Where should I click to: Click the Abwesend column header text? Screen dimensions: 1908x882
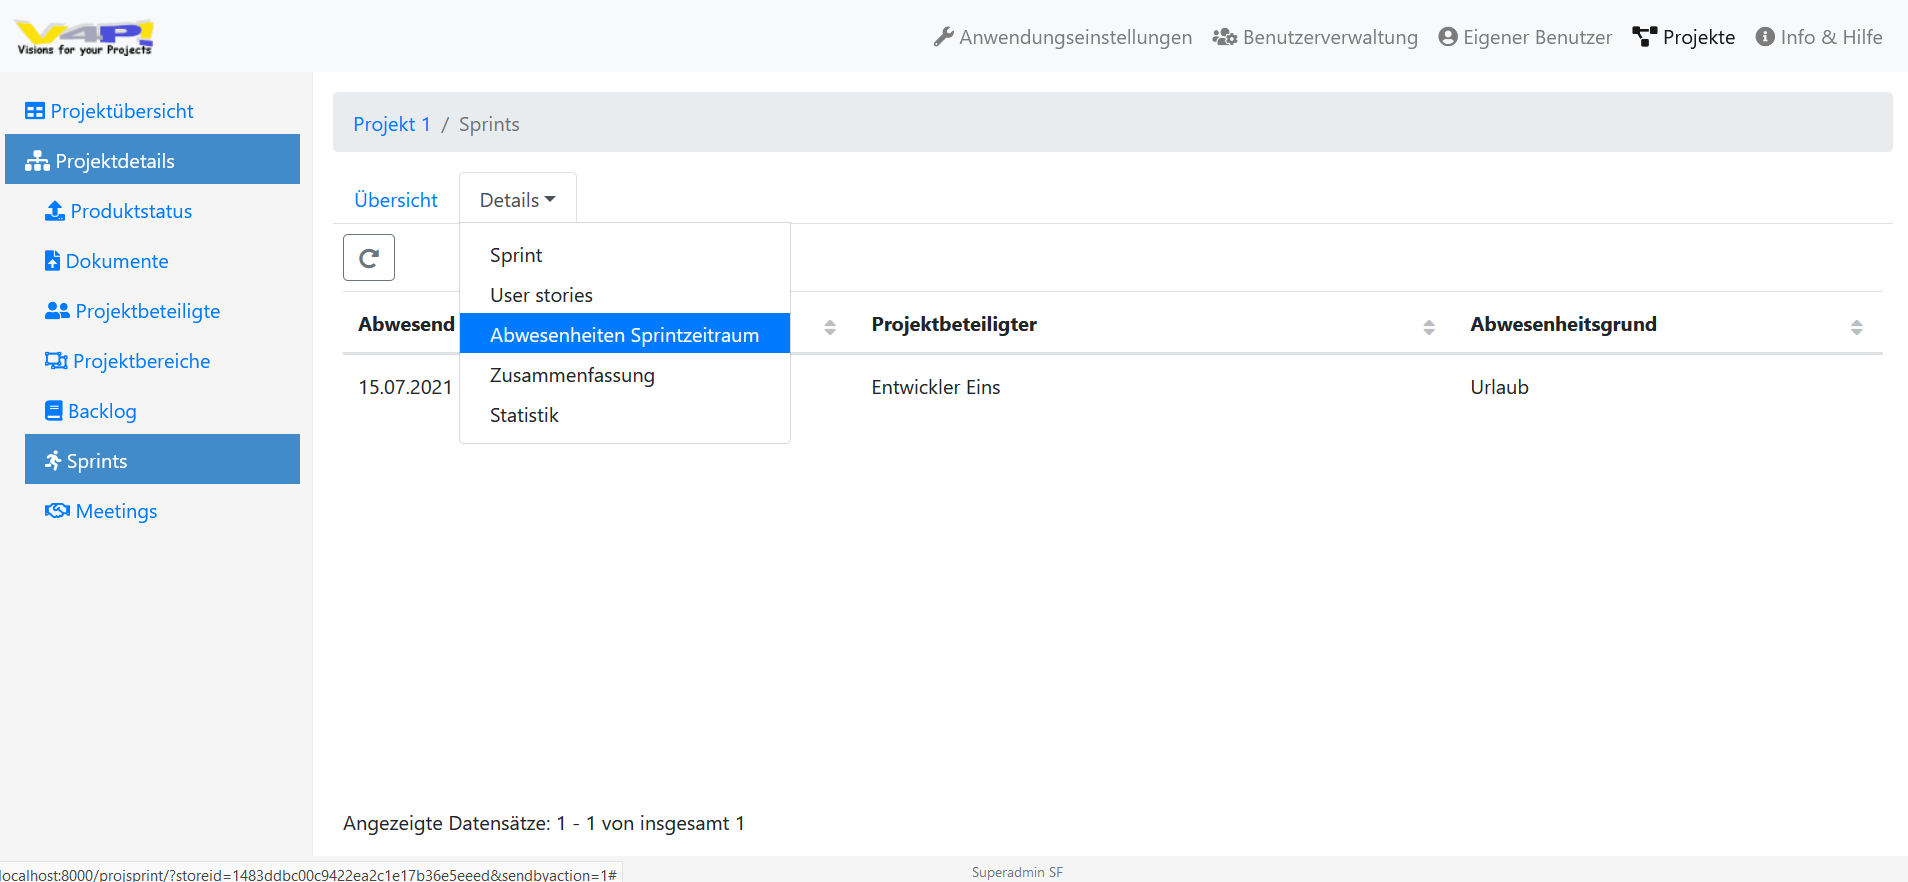(x=406, y=324)
